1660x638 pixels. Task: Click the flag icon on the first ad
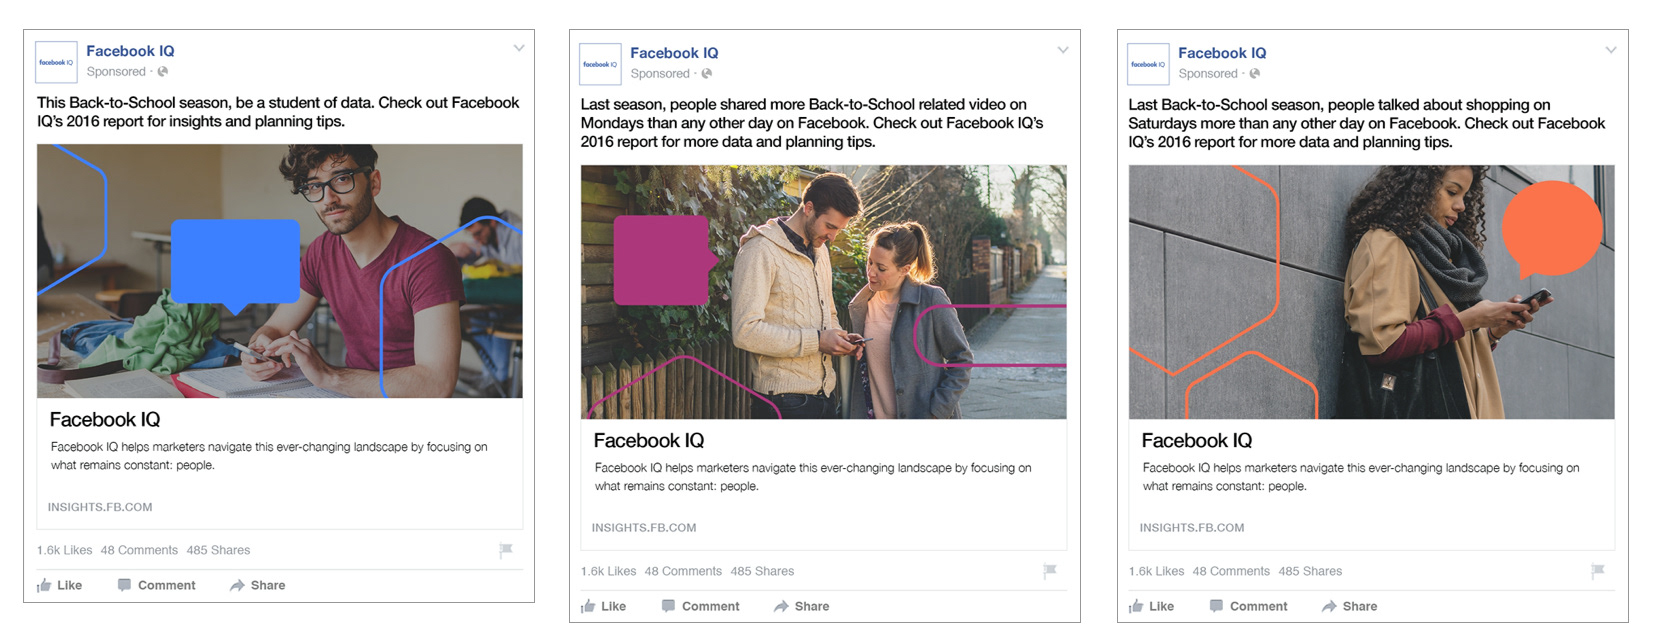pos(506,550)
